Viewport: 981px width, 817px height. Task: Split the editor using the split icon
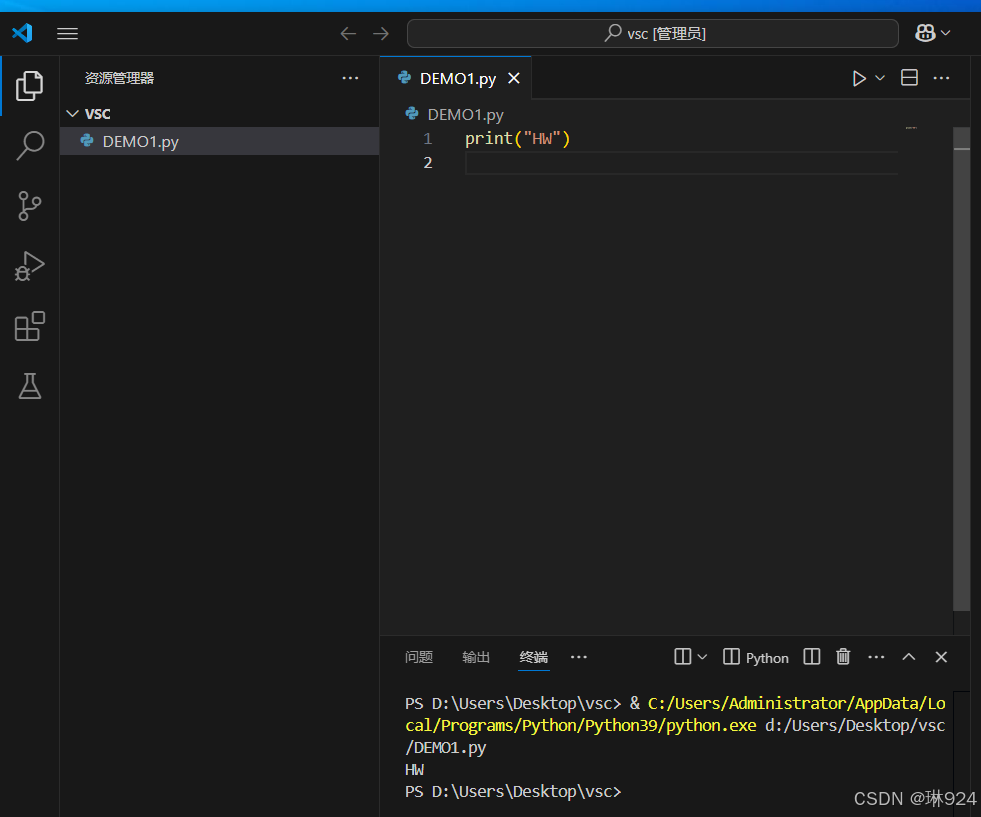pos(908,77)
